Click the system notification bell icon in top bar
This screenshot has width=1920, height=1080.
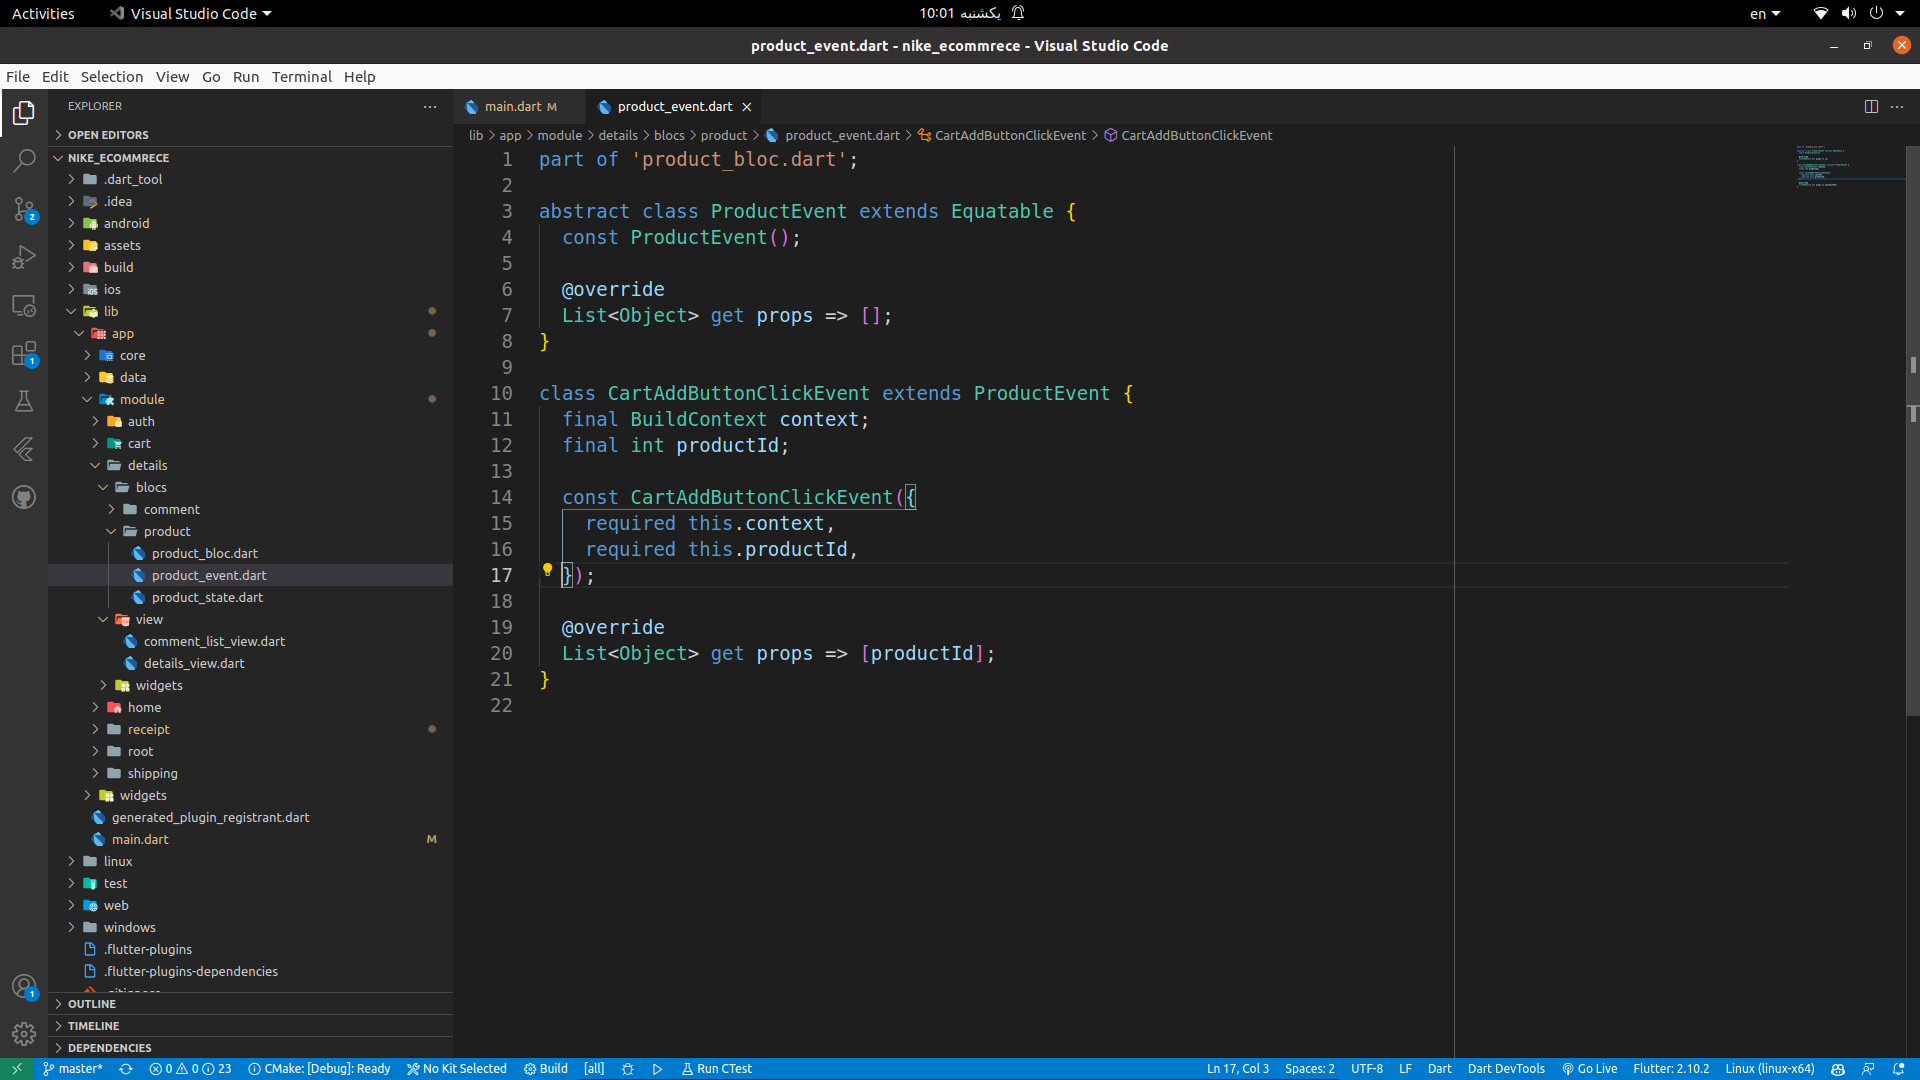click(x=1018, y=13)
